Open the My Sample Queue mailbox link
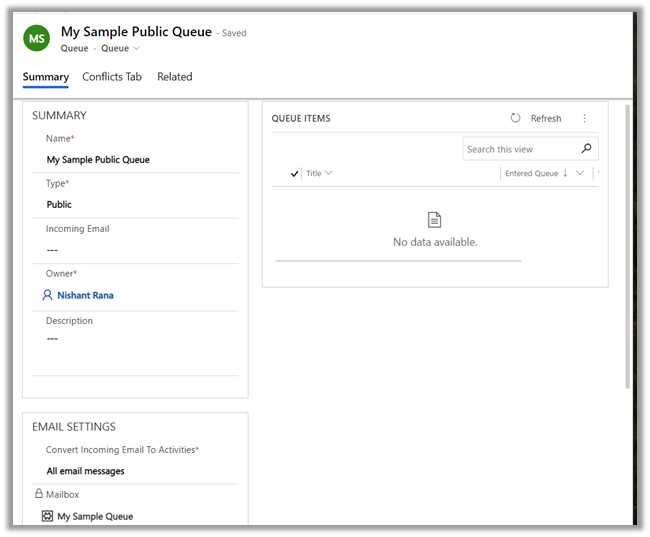The width and height of the screenshot is (650, 537). tap(95, 516)
